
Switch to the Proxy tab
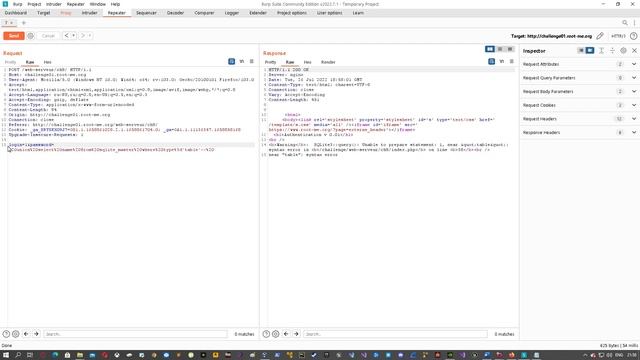tap(66, 13)
